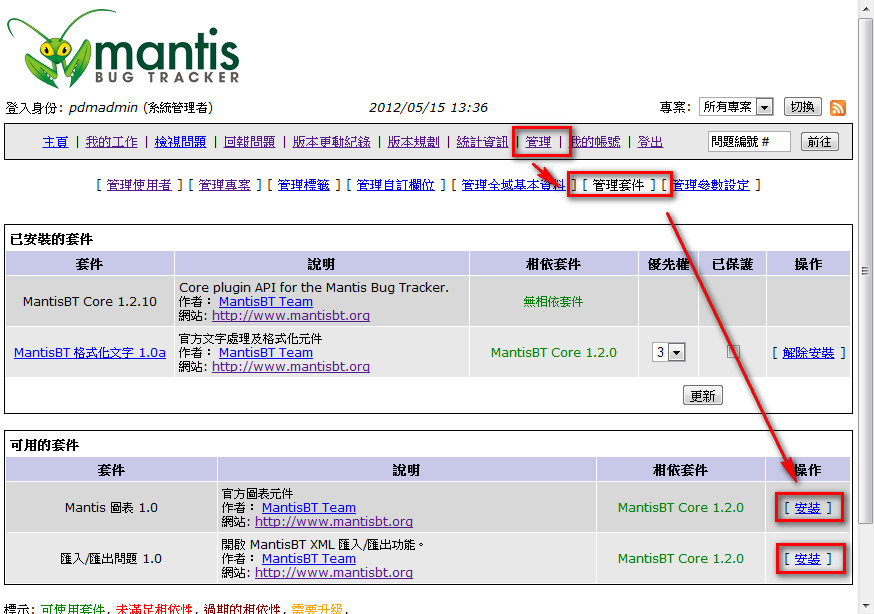Click the 管理套件 current page label
The image size is (874, 614).
click(618, 185)
